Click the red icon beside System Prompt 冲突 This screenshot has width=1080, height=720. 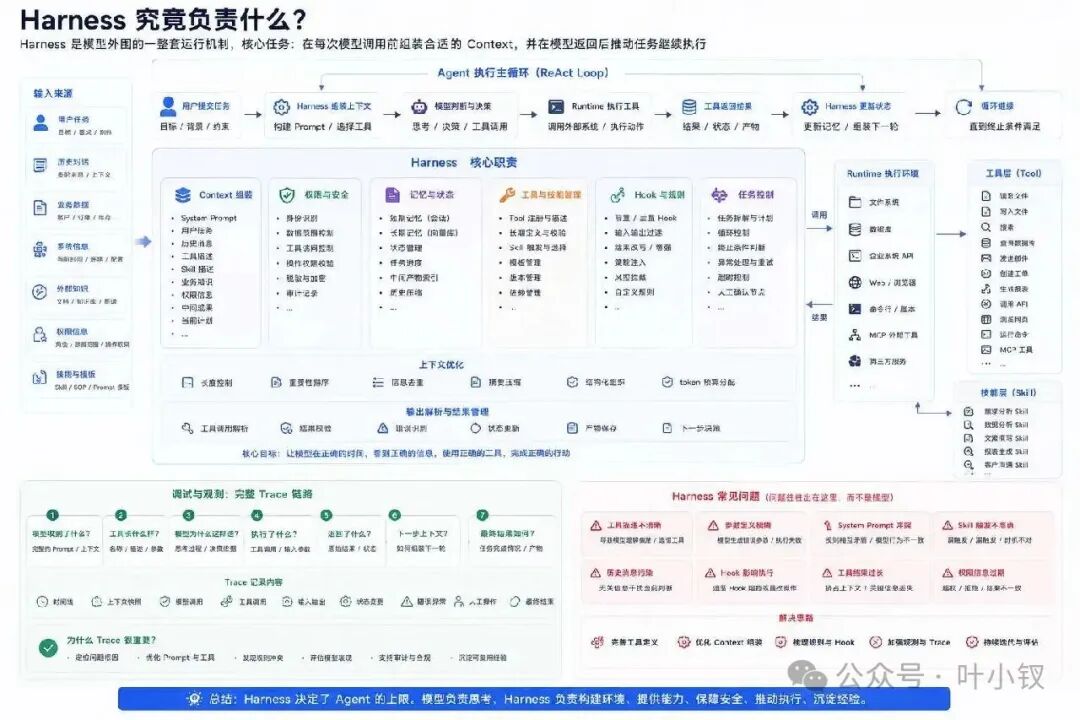tap(827, 525)
